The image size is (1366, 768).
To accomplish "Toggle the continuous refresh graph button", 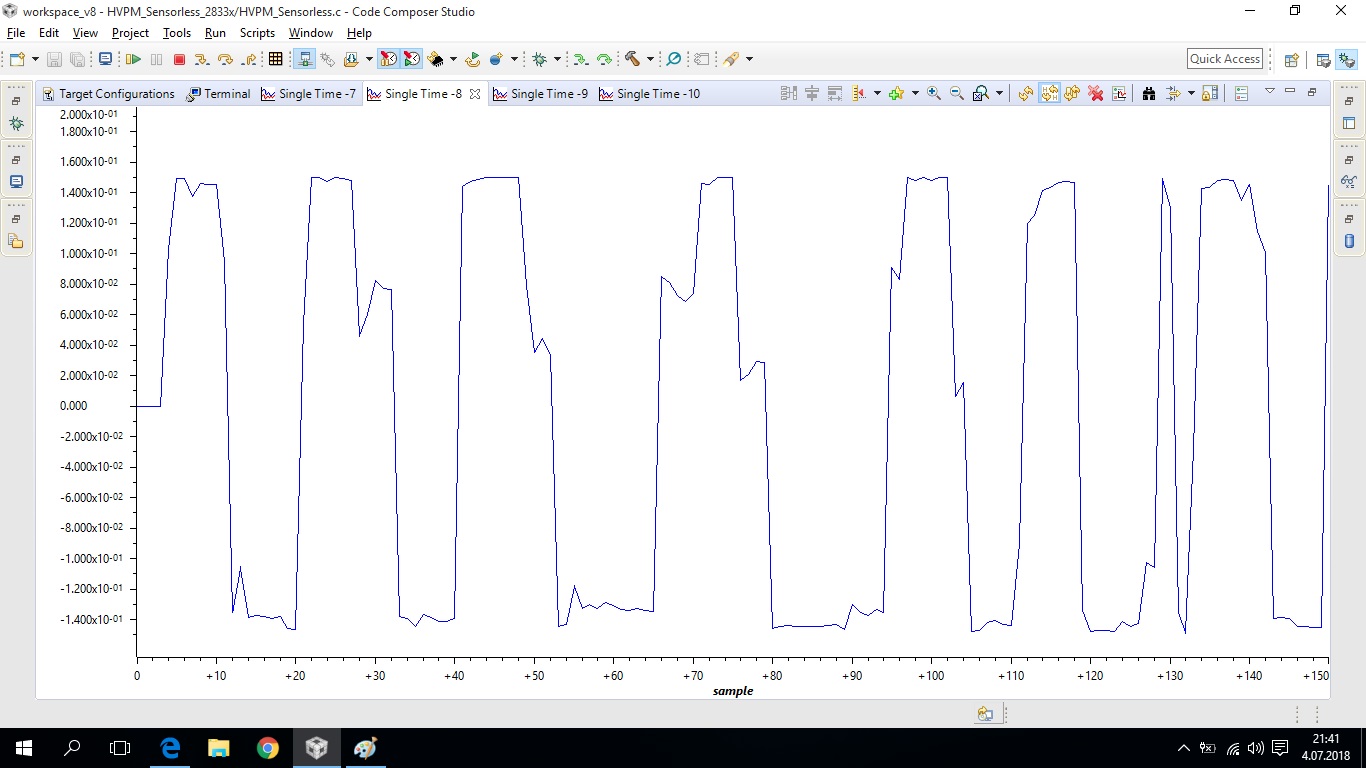I will pos(1049,94).
